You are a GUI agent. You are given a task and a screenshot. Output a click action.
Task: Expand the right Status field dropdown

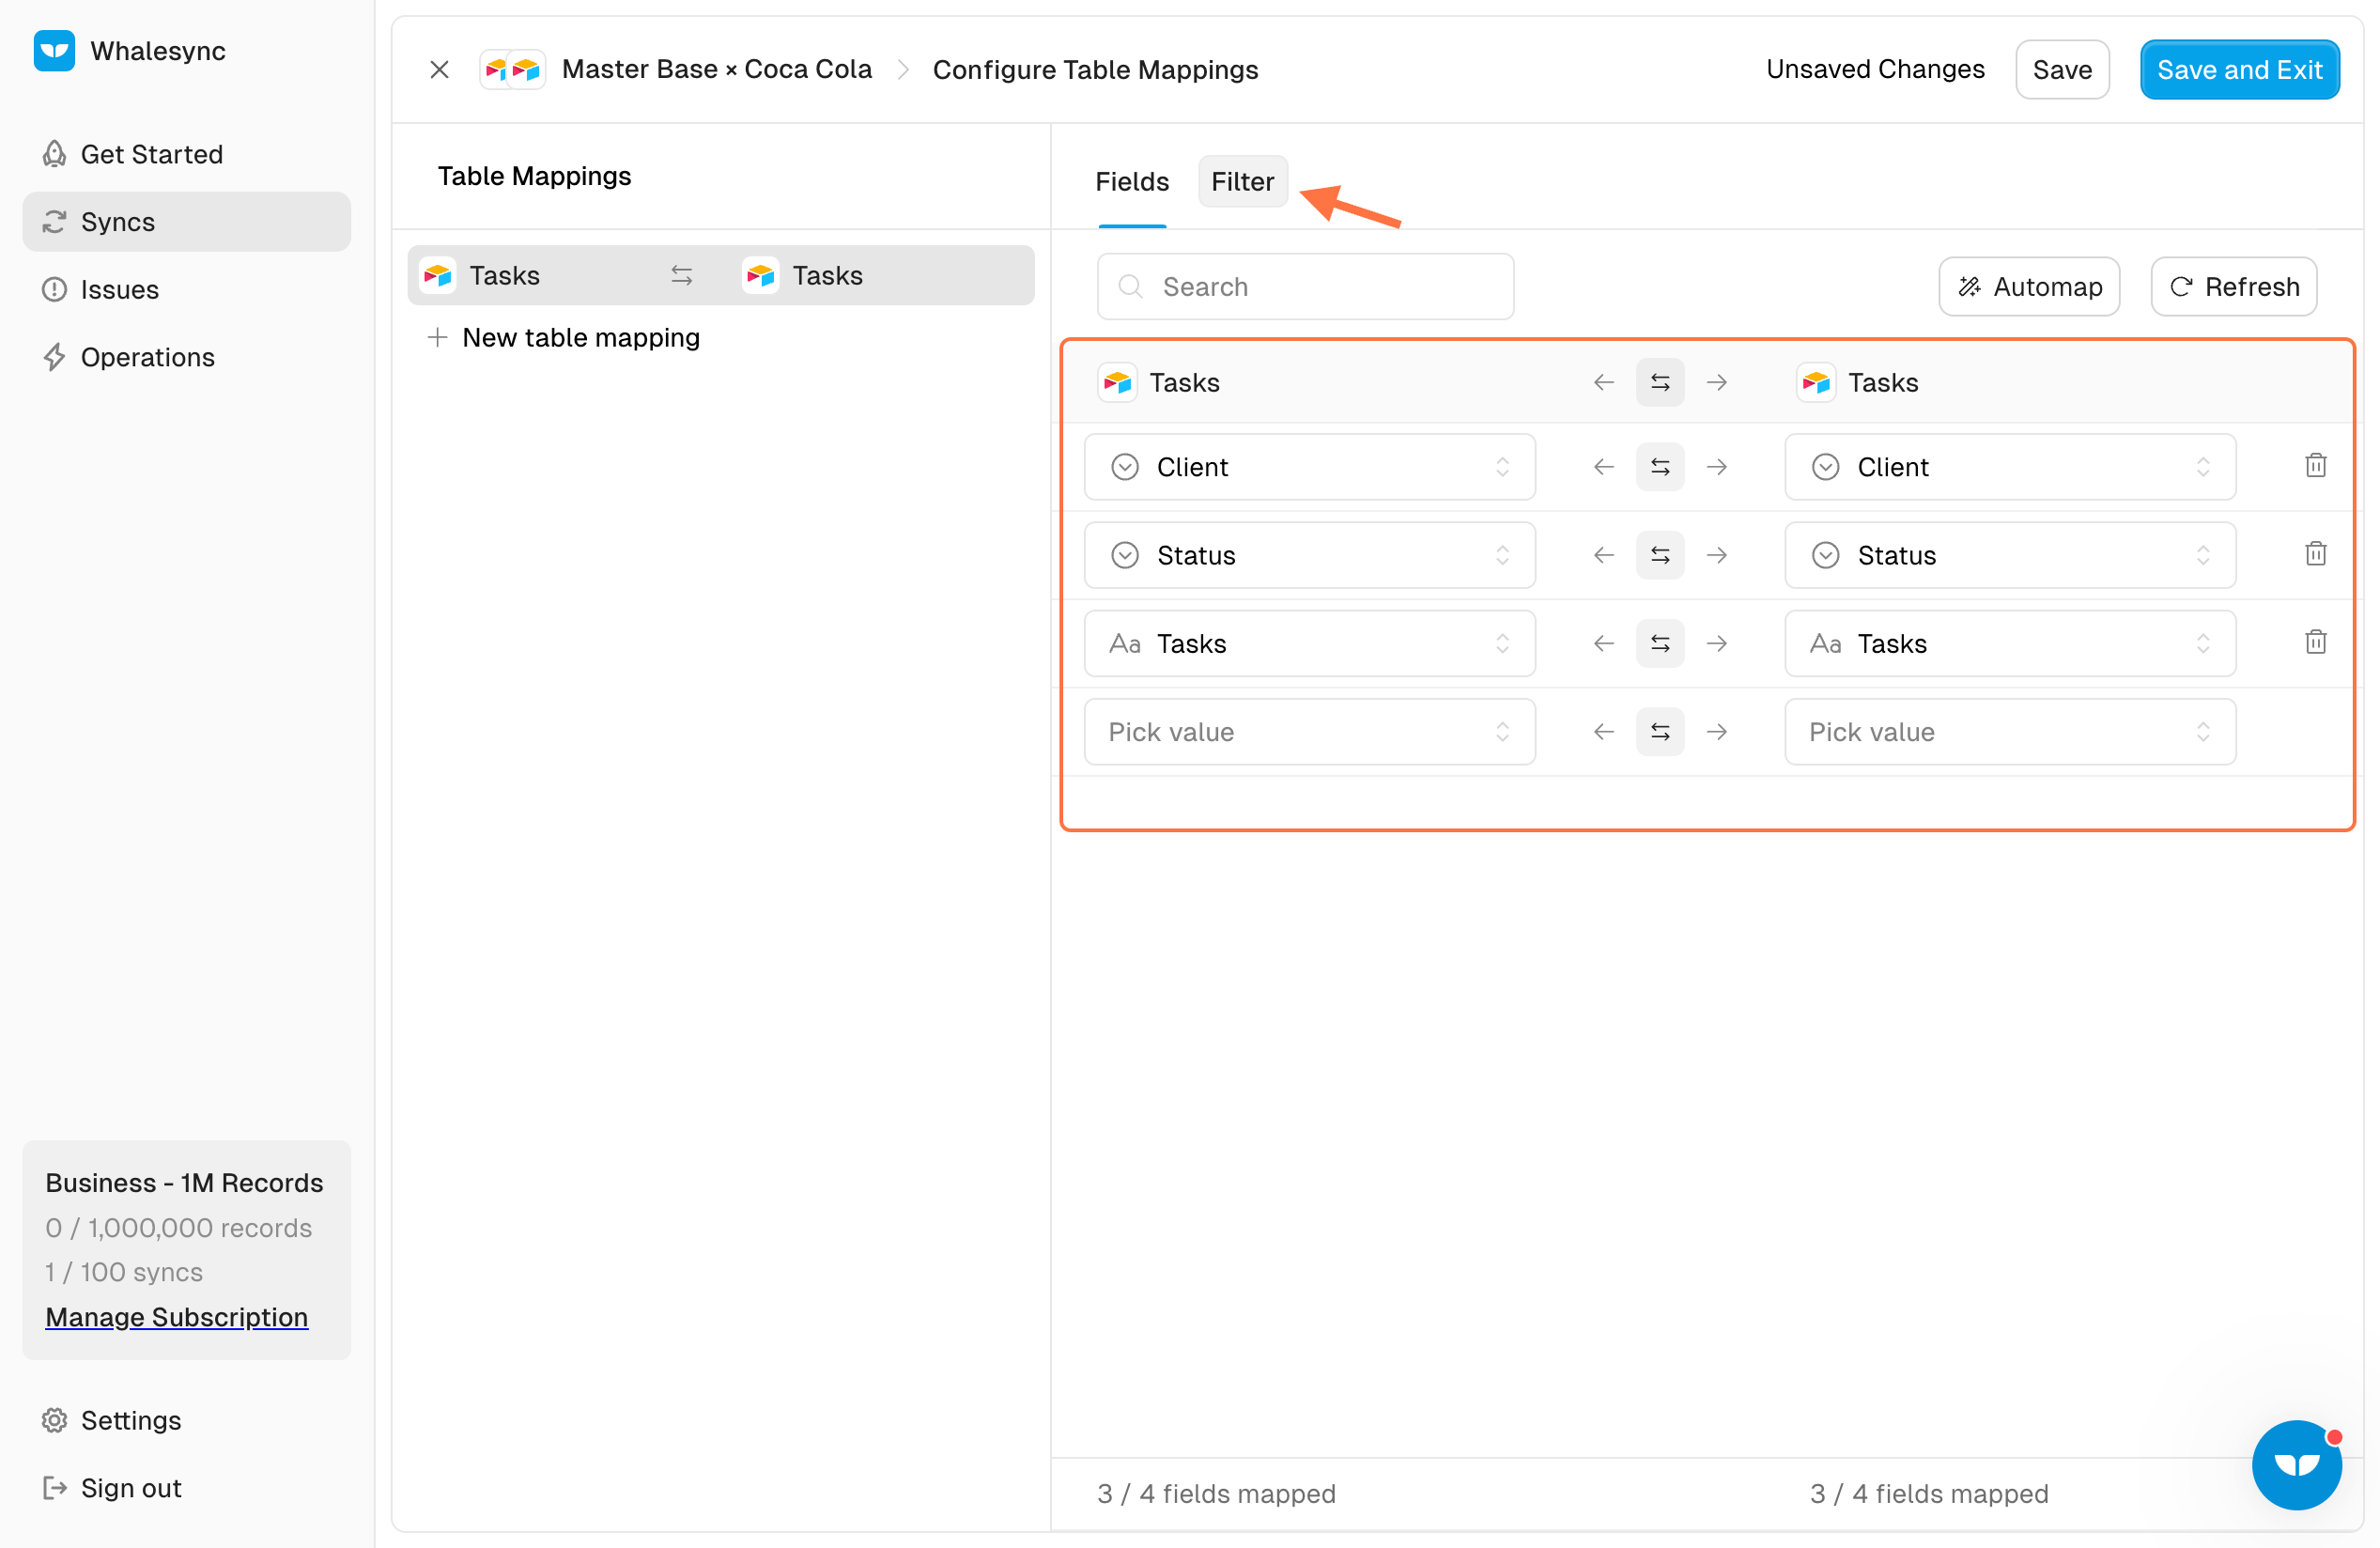click(x=2009, y=555)
